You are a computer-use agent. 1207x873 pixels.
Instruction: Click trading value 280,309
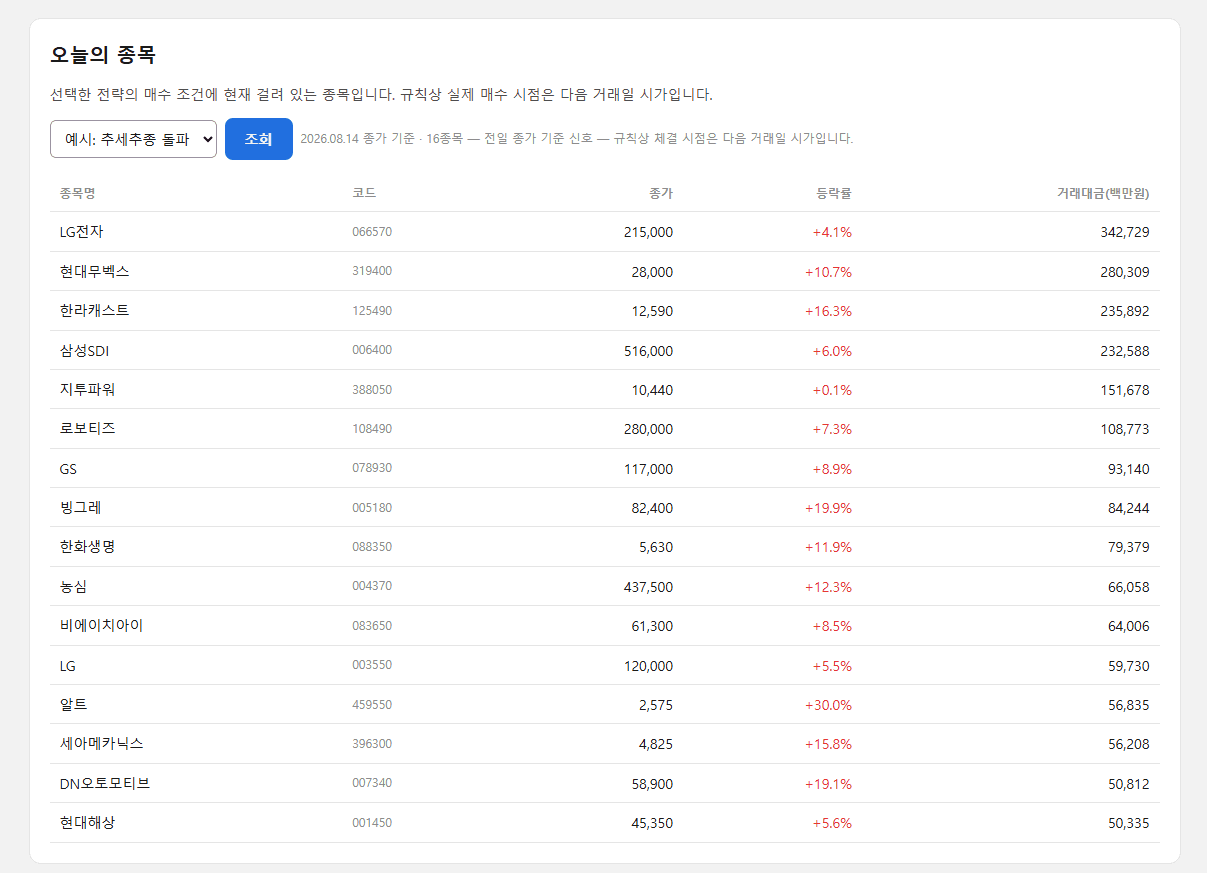click(x=1124, y=271)
